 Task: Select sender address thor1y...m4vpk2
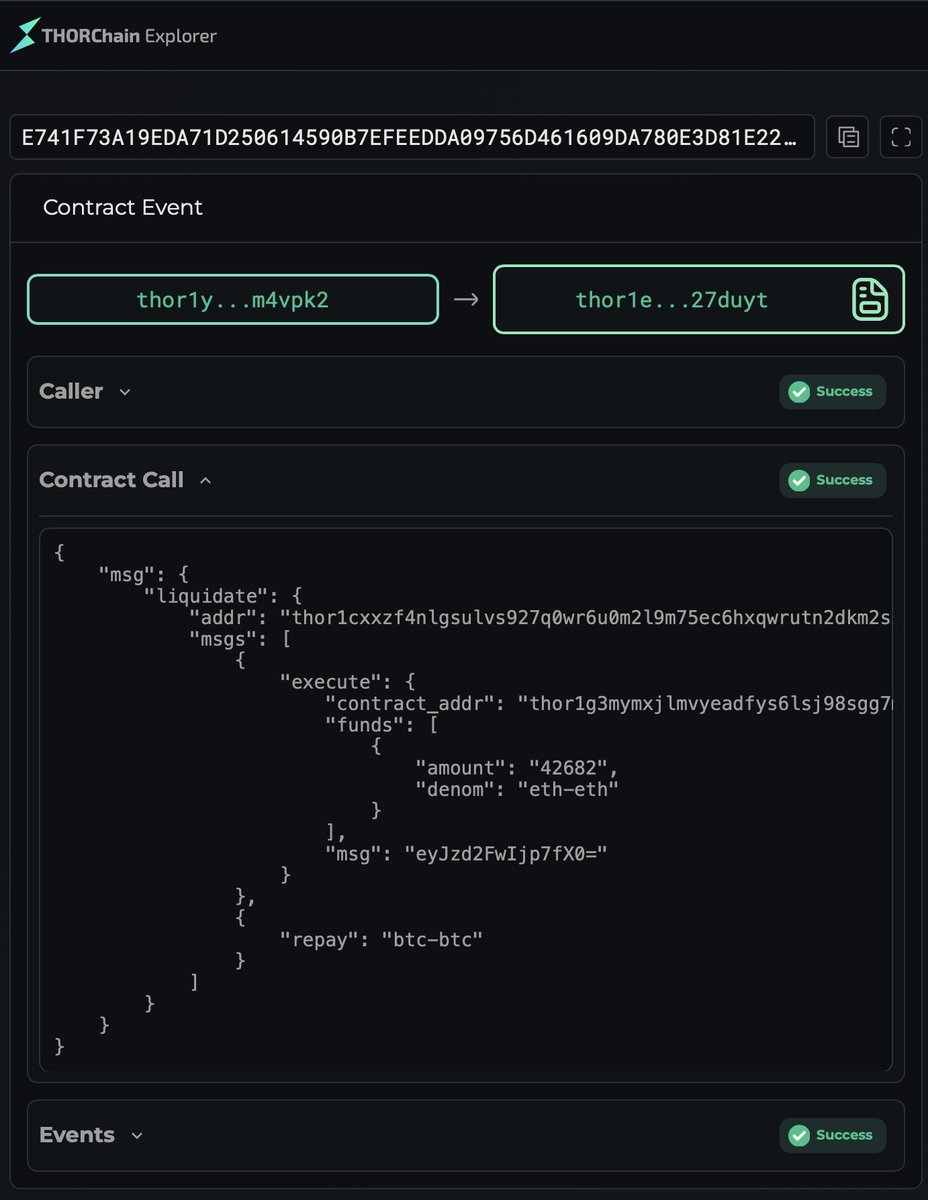(x=232, y=299)
